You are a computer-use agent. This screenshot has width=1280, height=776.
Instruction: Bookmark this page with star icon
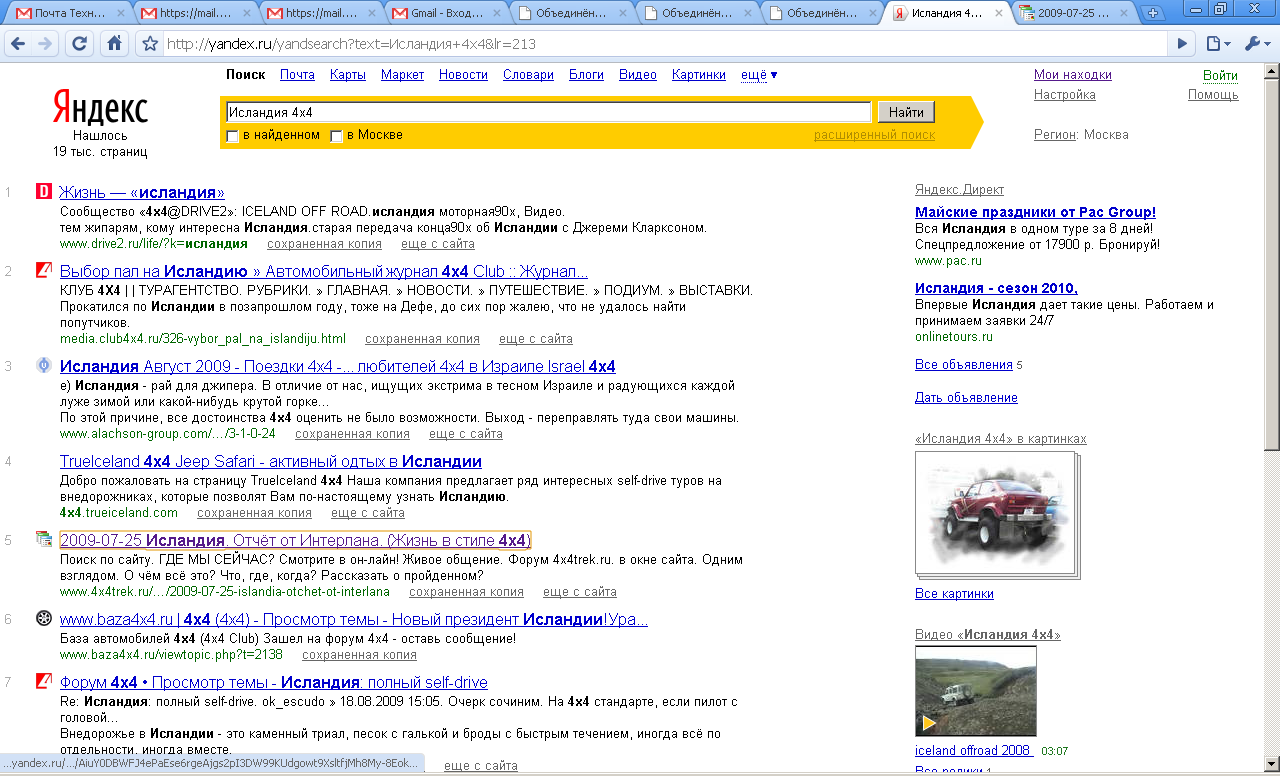pos(150,44)
